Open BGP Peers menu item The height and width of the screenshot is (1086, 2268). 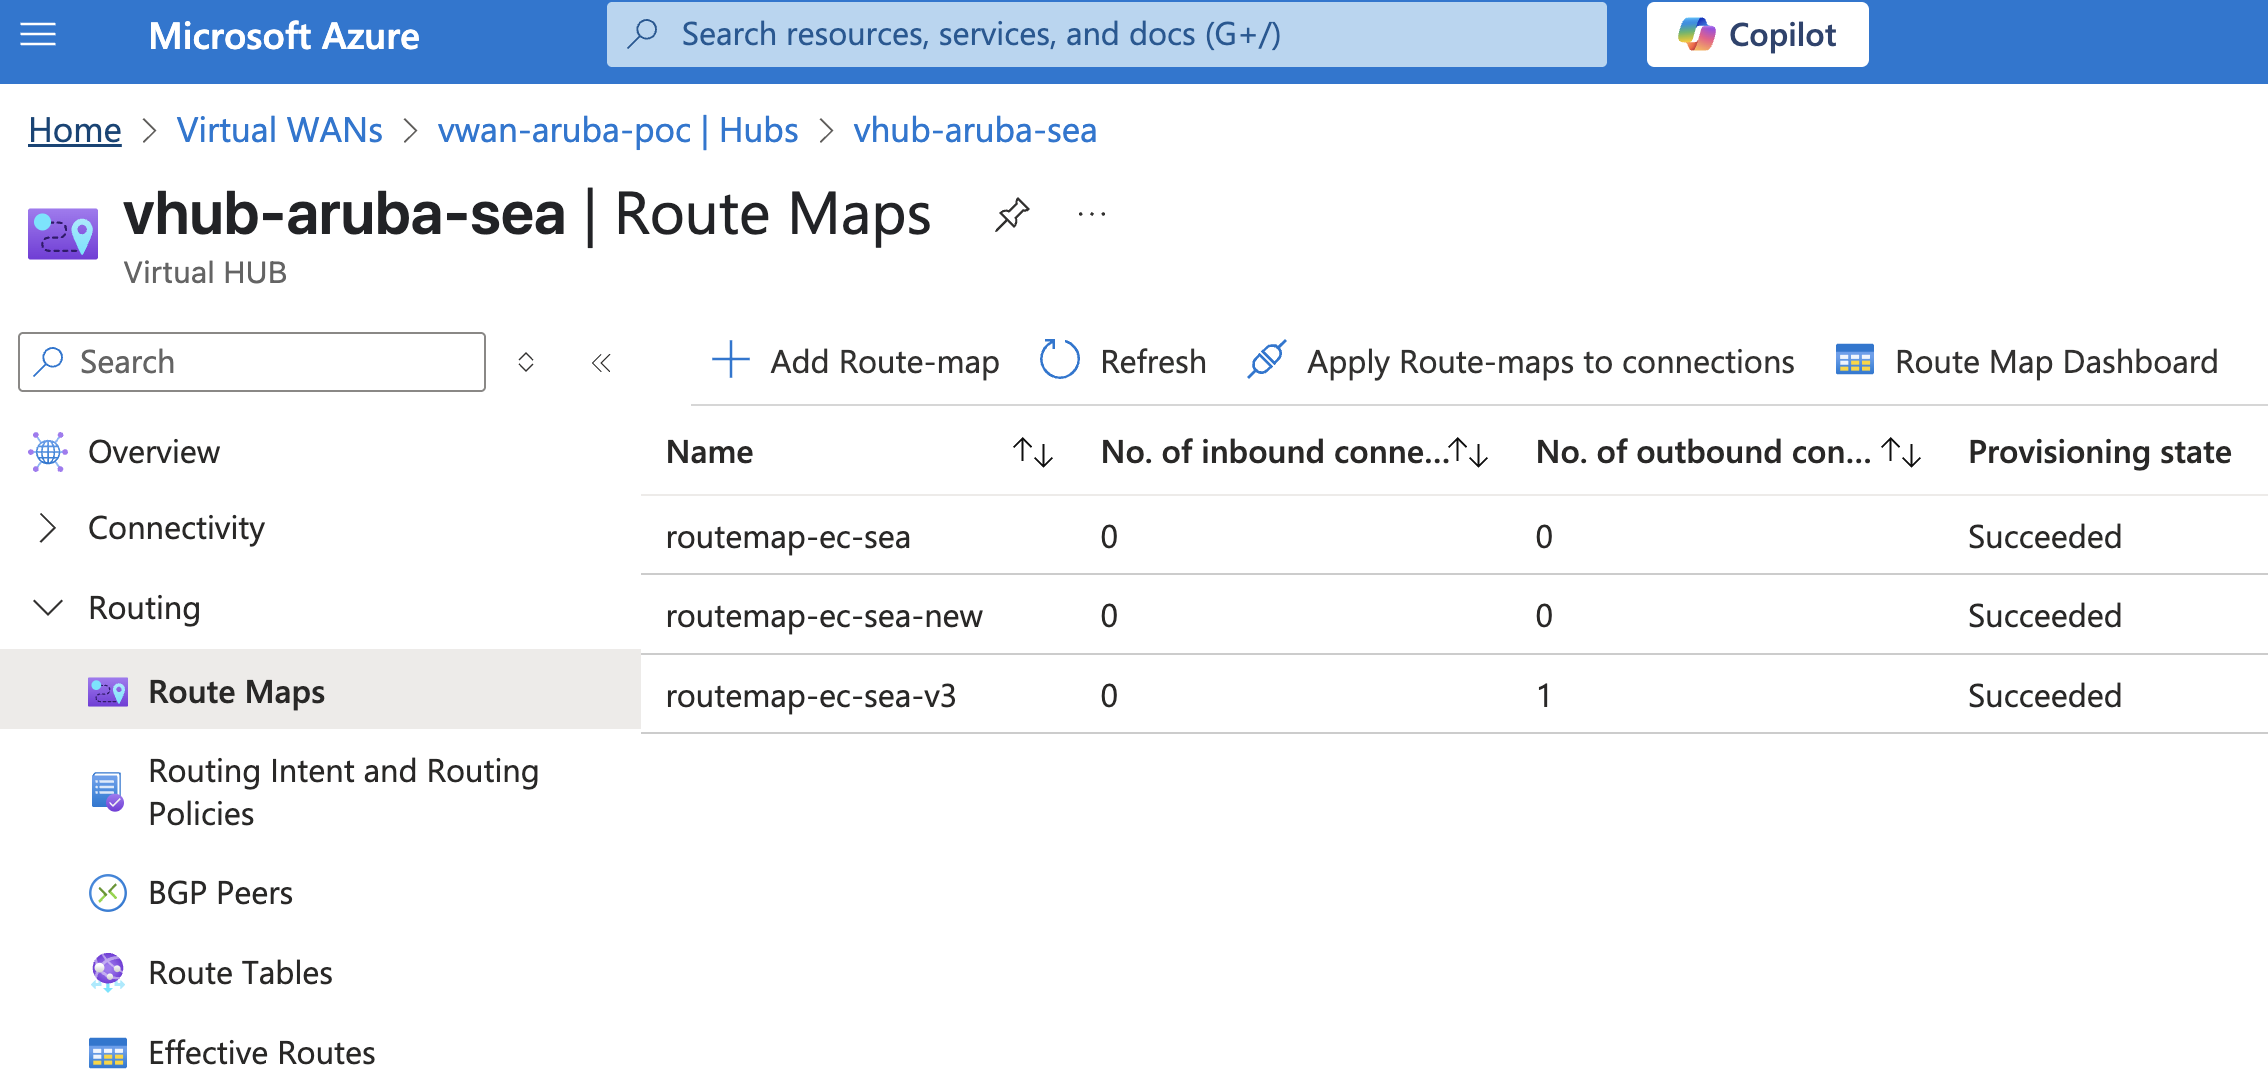[220, 893]
